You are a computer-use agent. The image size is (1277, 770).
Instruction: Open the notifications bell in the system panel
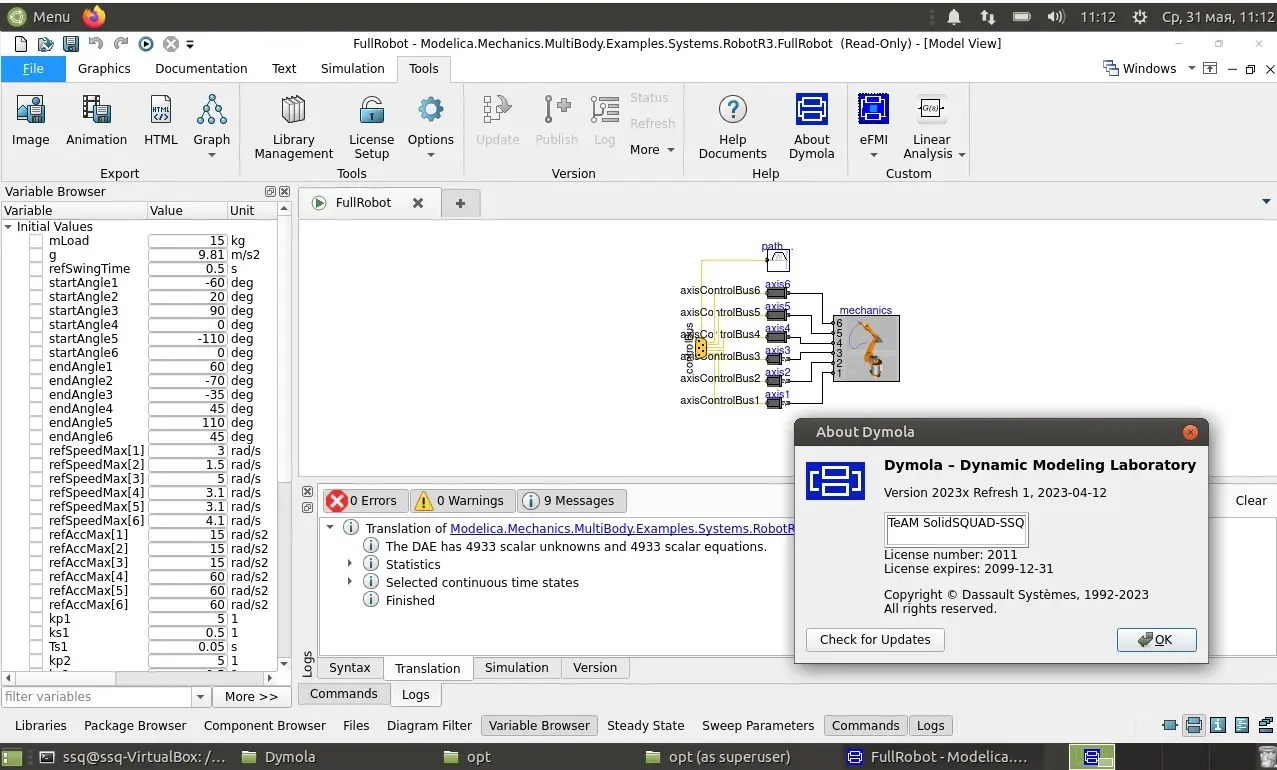pyautogui.click(x=954, y=17)
